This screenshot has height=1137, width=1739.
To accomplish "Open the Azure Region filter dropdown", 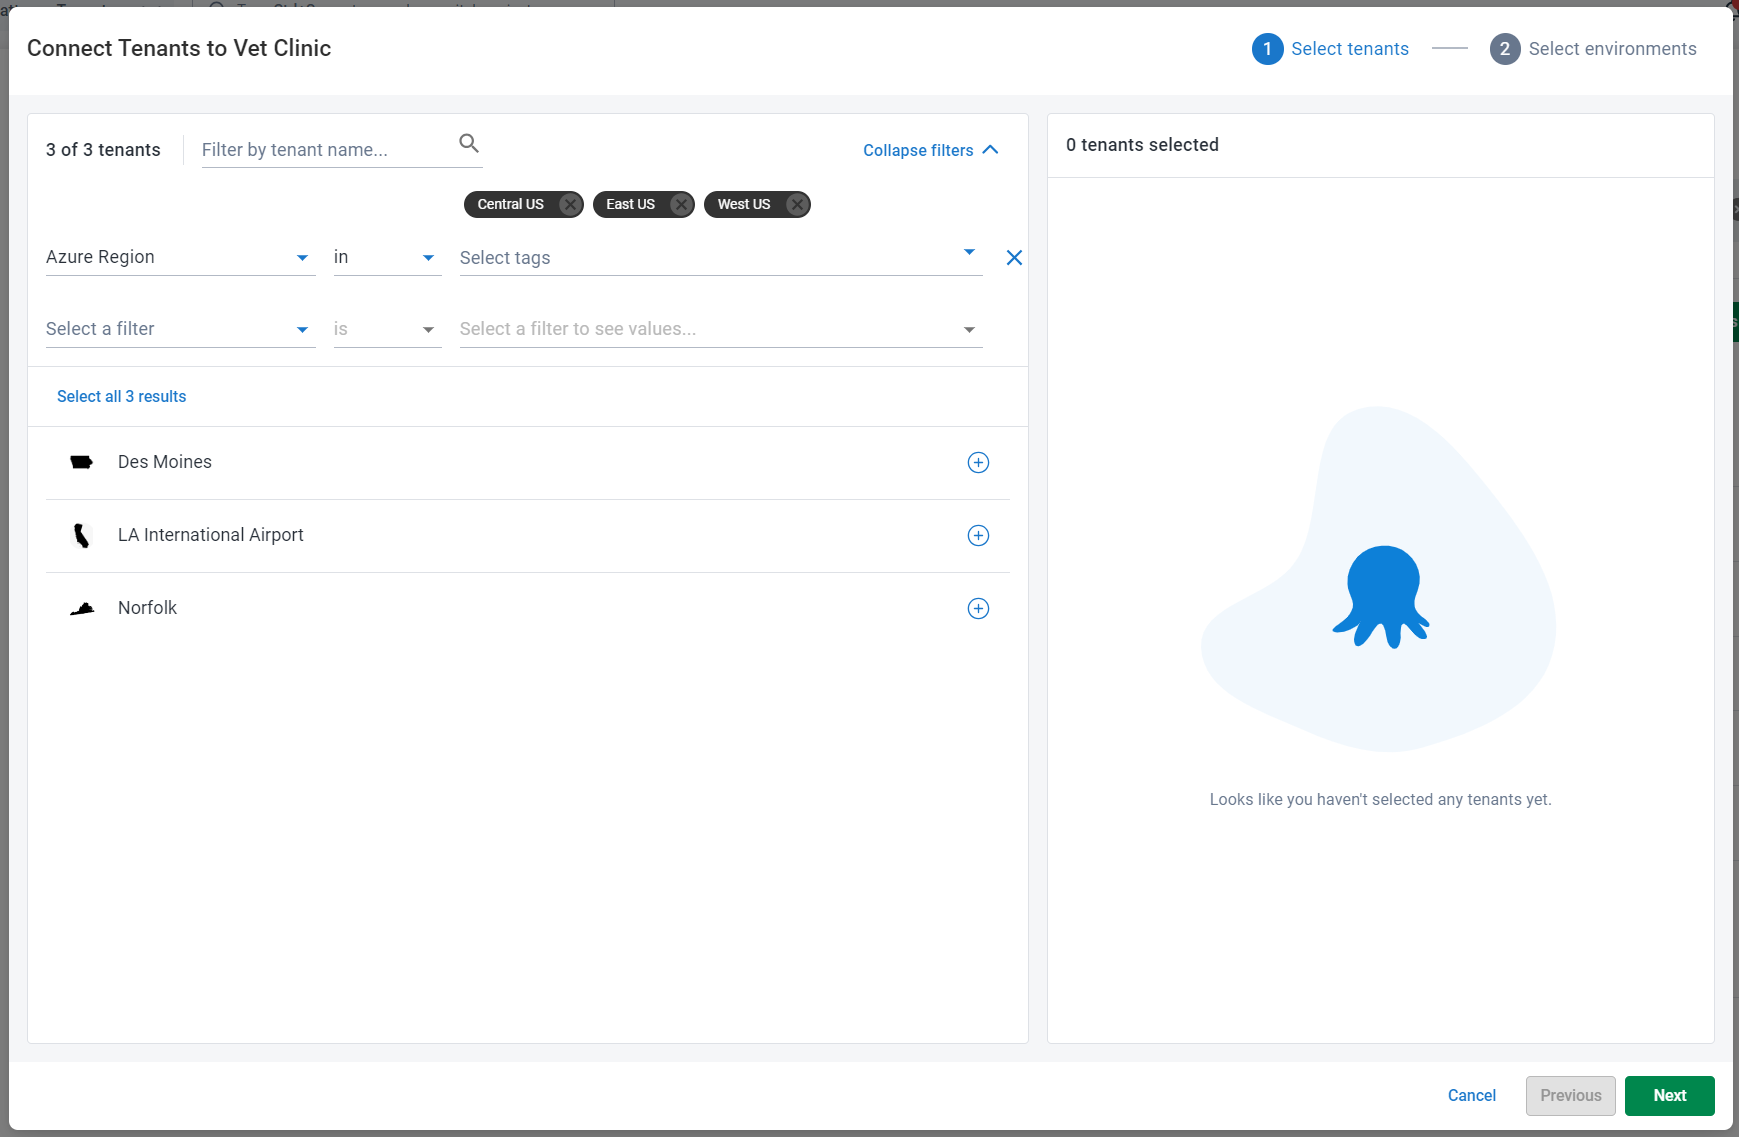I will click(180, 257).
